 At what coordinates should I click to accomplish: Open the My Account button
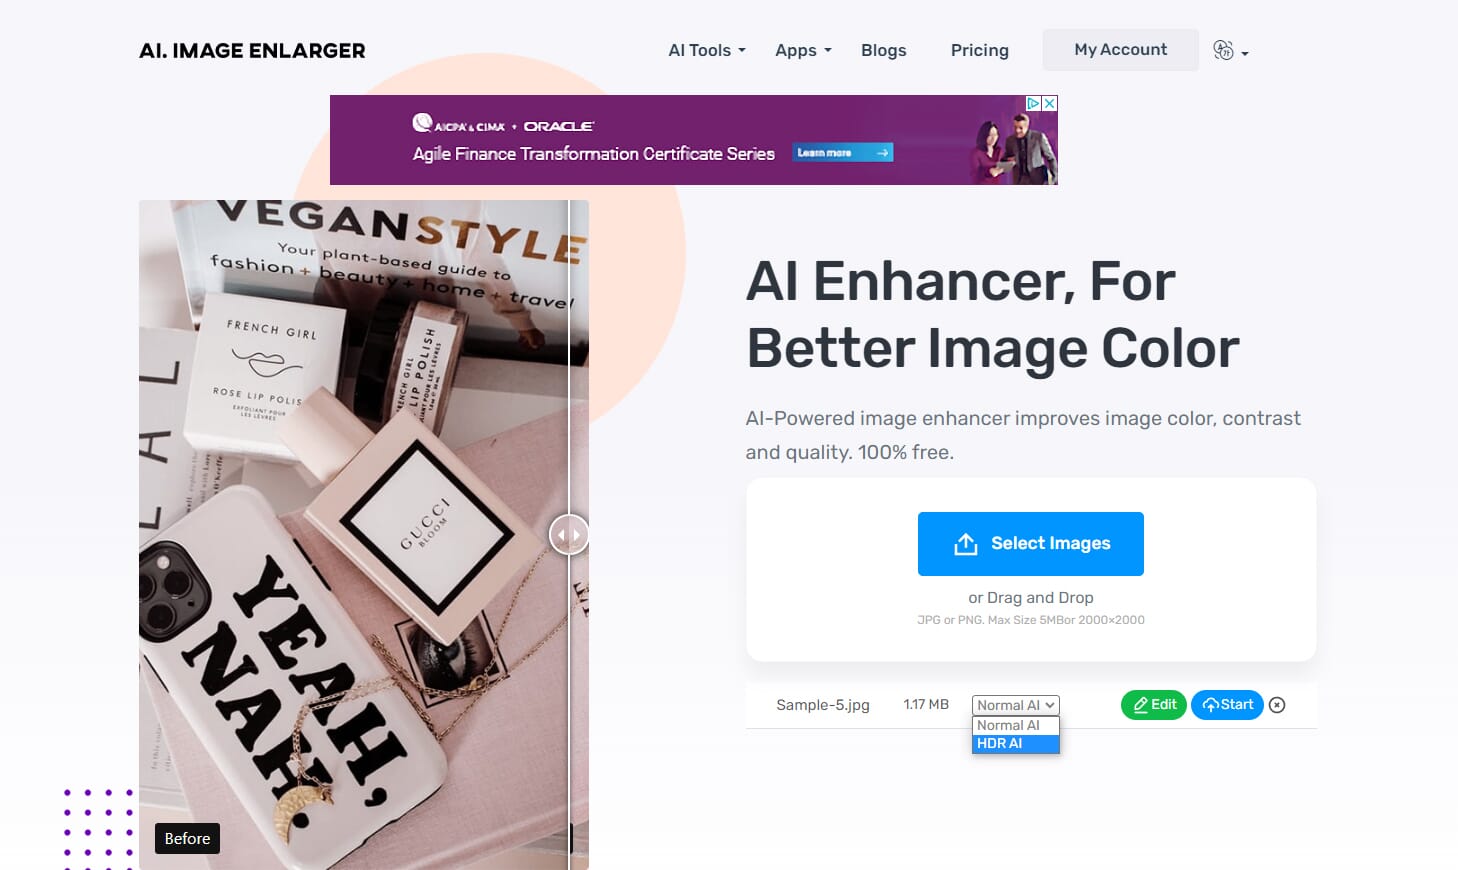(x=1121, y=50)
